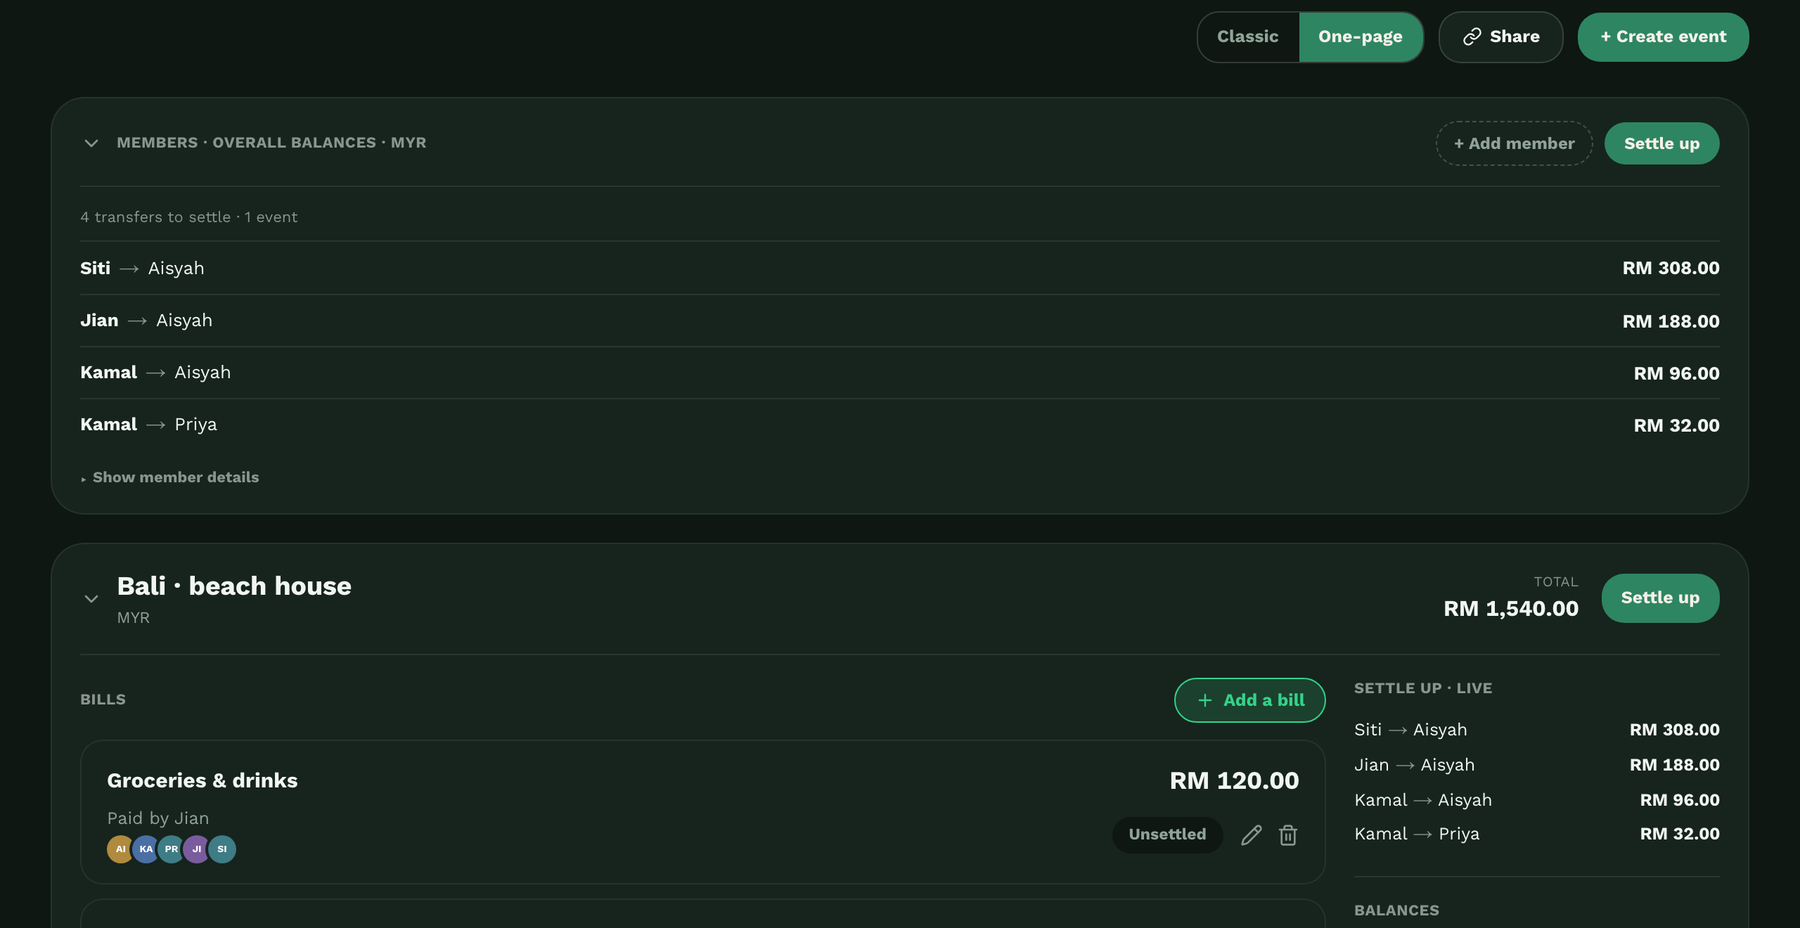Add a bill to the event
The image size is (1800, 928).
click(x=1250, y=700)
